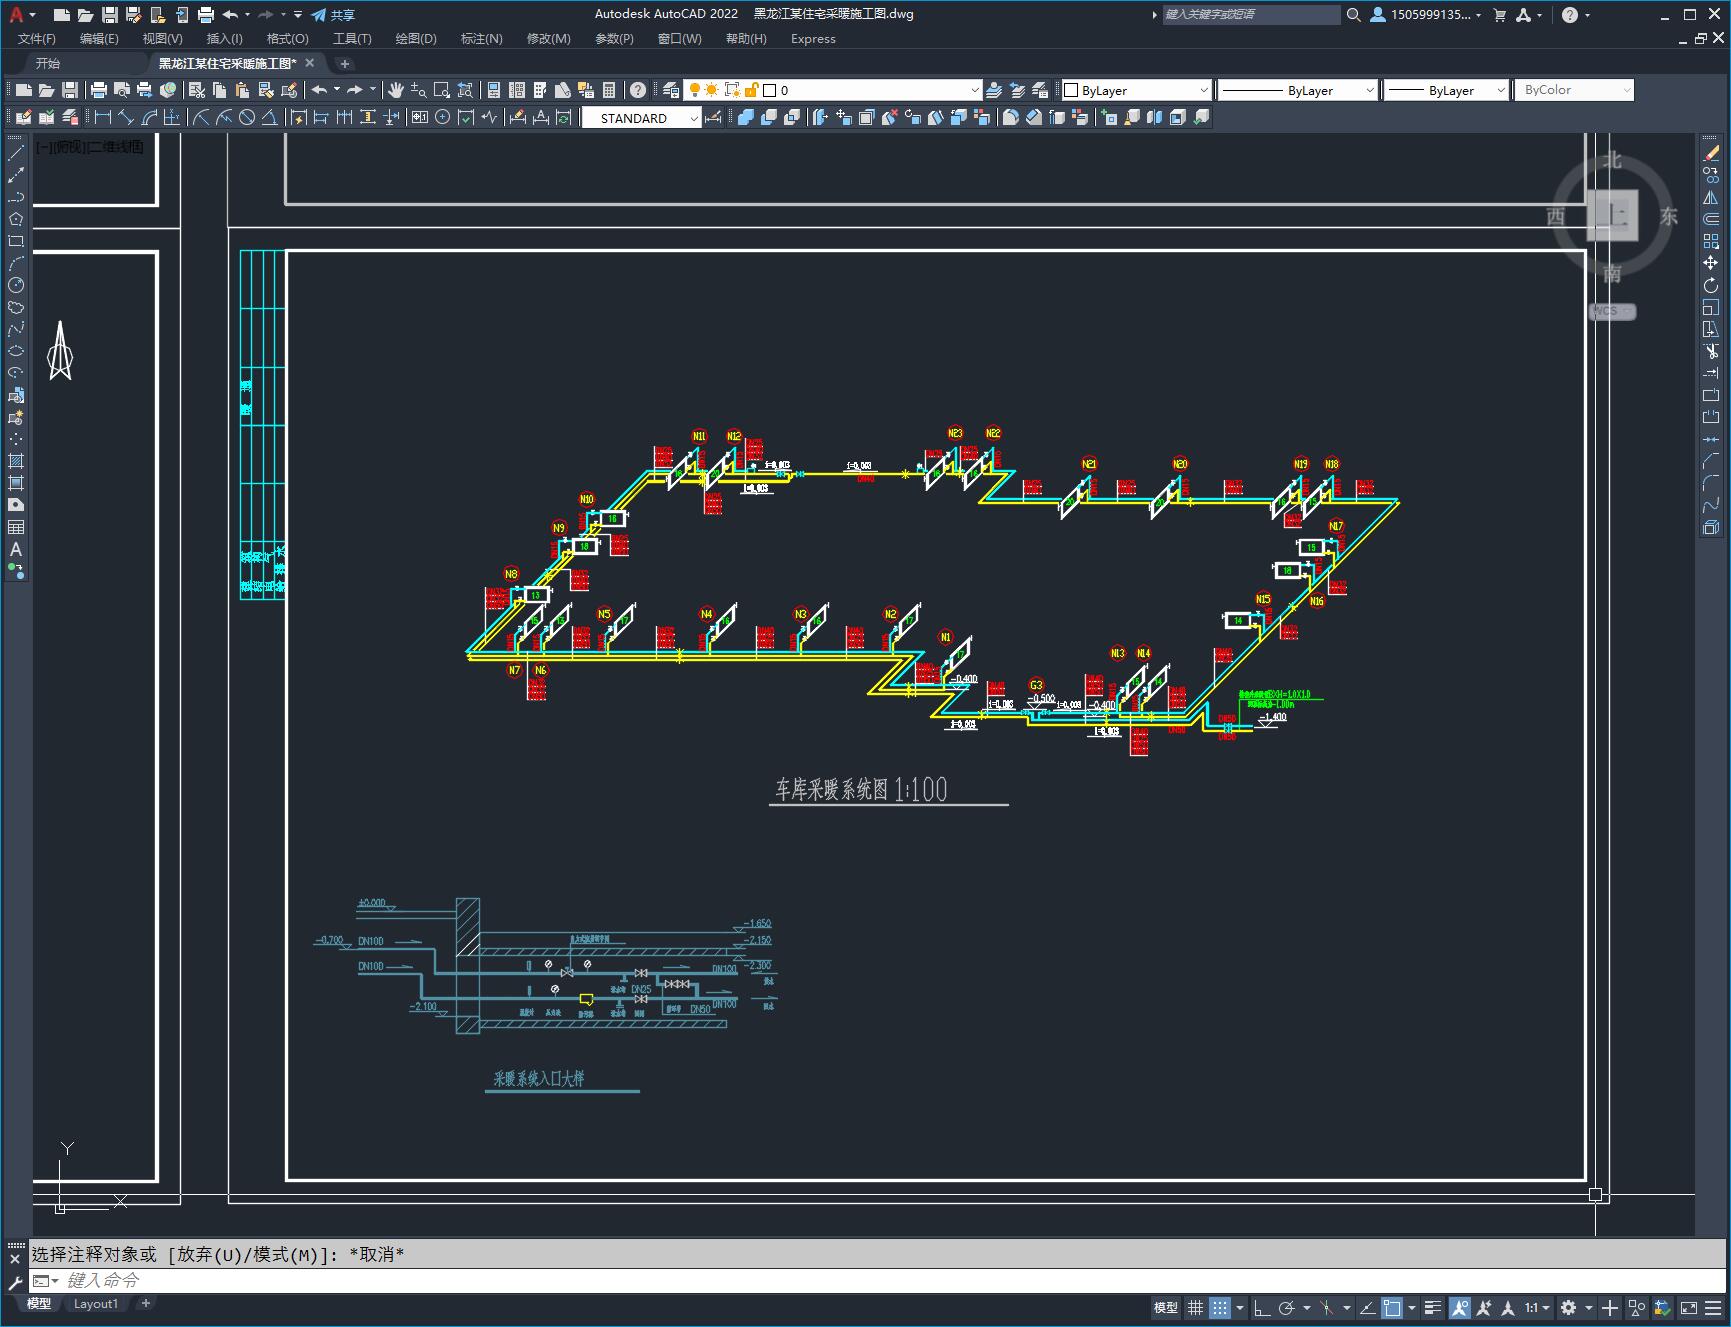This screenshot has width=1731, height=1327.
Task: Click the Zoom Window tool icon
Action: pyautogui.click(x=442, y=90)
